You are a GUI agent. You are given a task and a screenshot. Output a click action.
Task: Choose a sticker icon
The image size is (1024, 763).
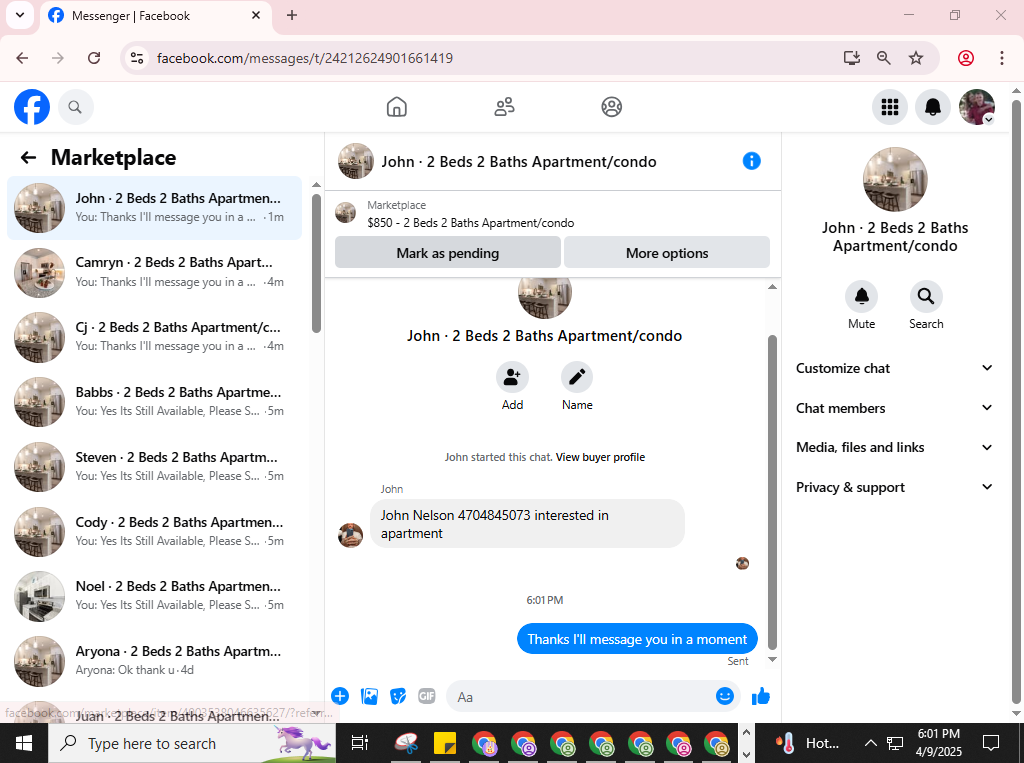pos(398,696)
